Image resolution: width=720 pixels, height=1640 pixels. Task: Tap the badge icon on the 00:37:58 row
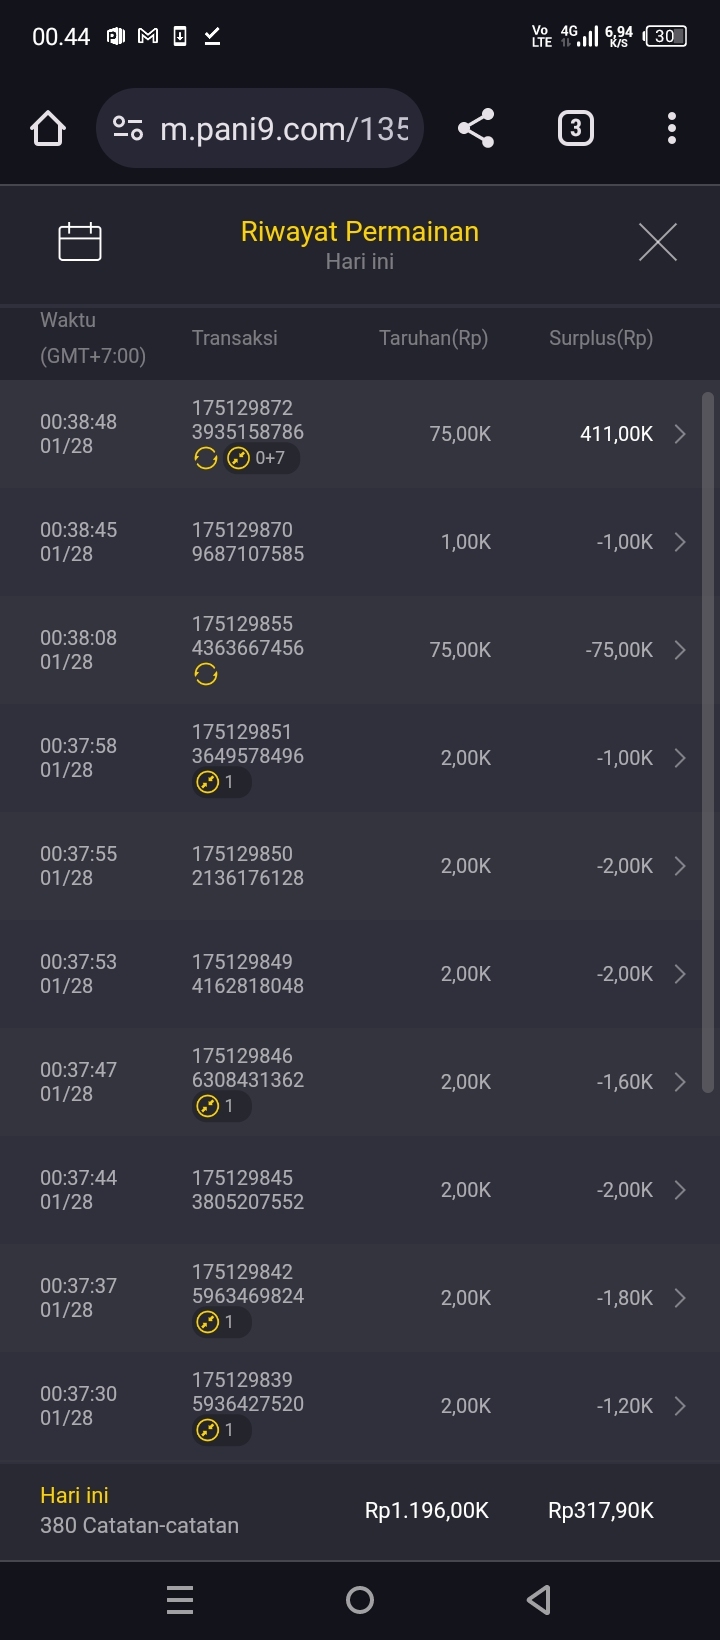click(x=220, y=783)
